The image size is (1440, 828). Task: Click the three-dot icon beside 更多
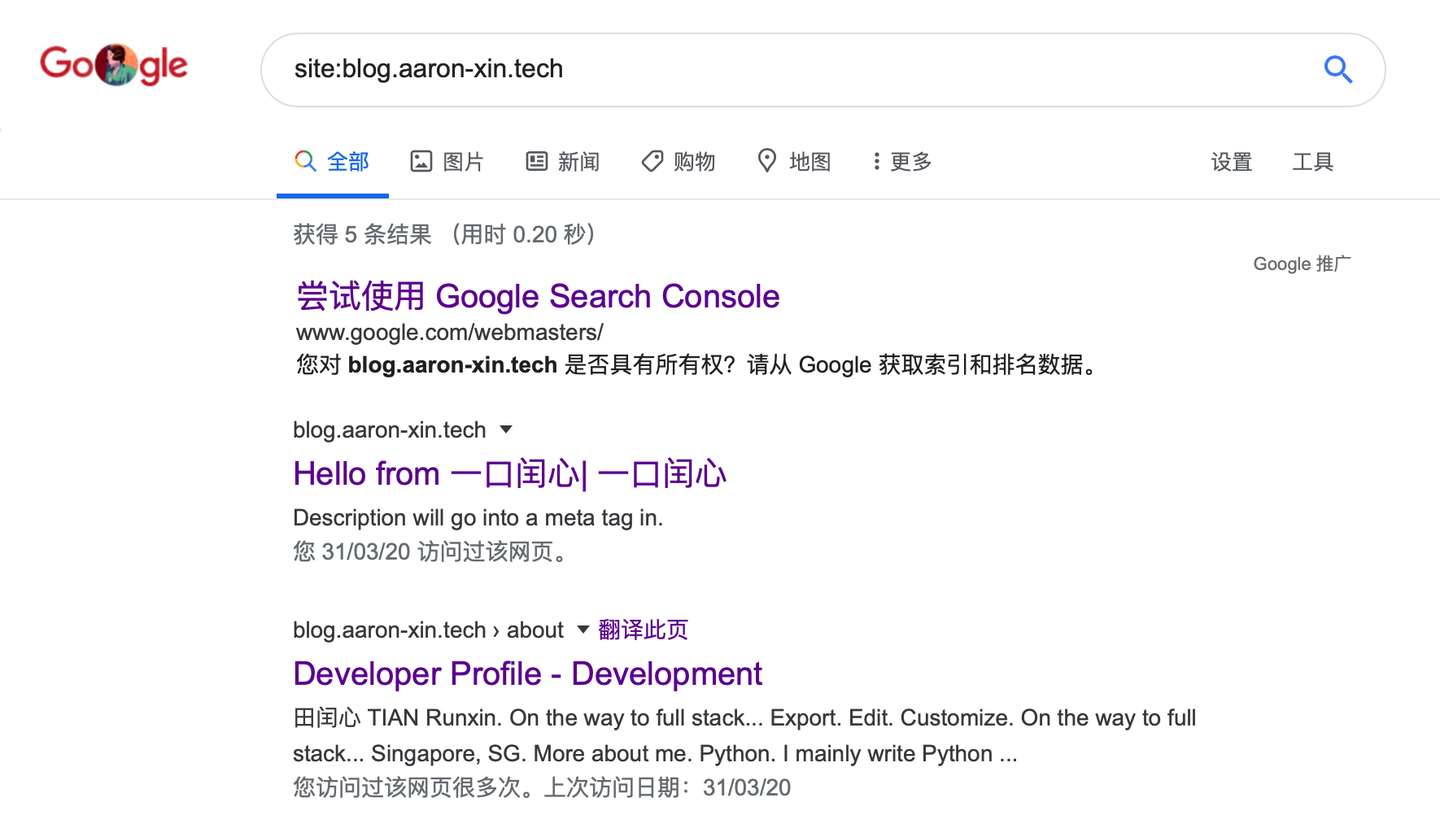[x=876, y=161]
